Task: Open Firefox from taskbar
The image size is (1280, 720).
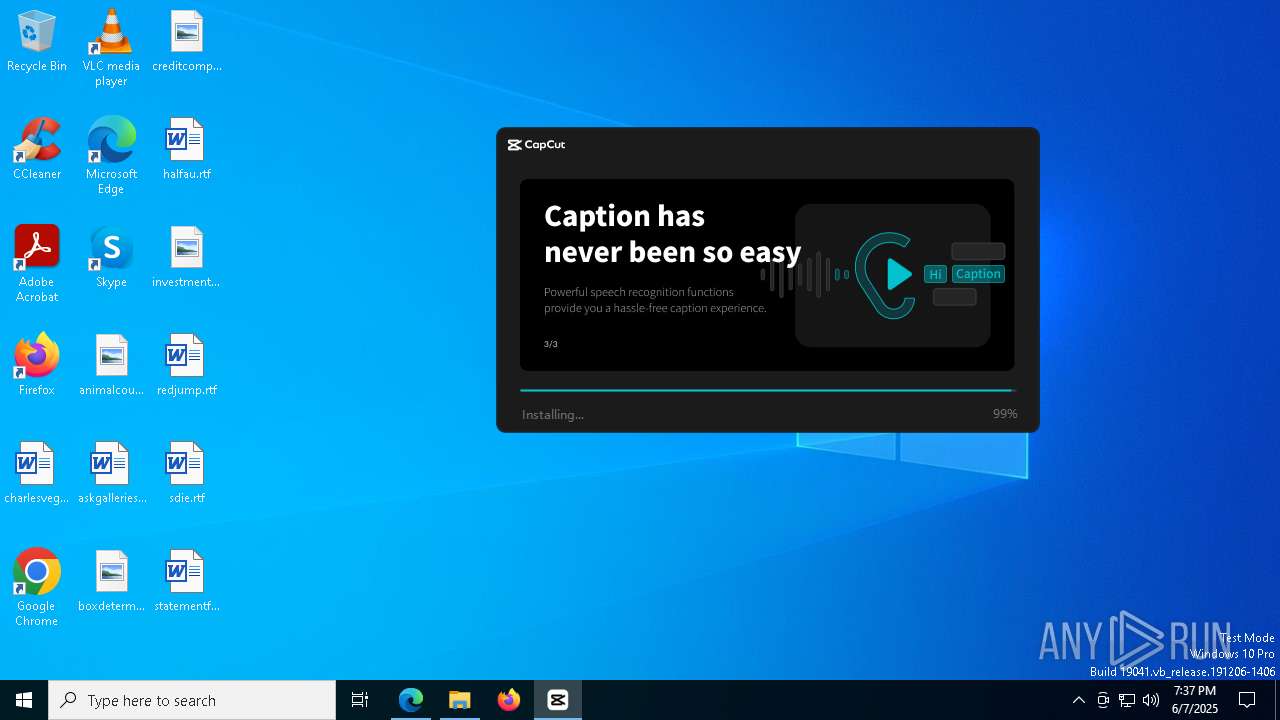Action: point(509,700)
